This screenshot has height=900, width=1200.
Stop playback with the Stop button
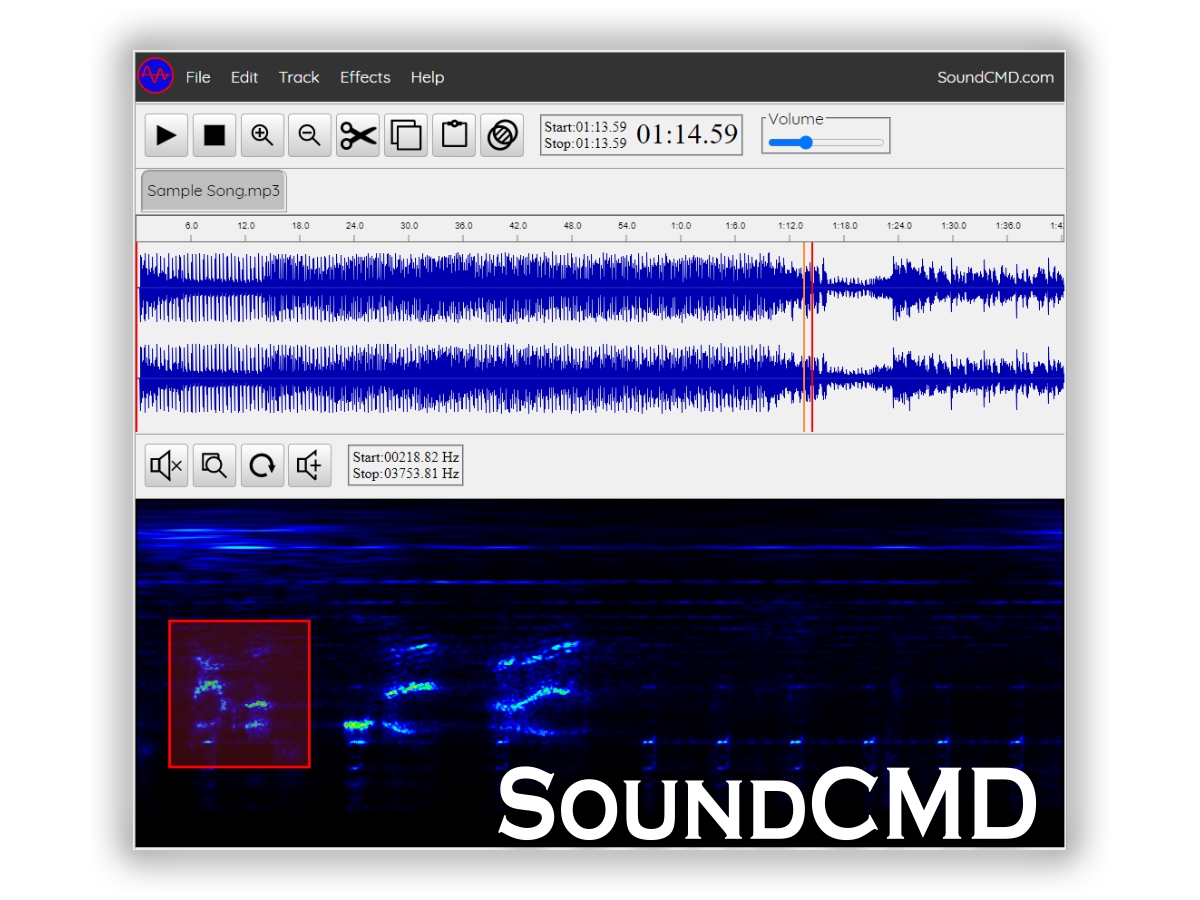[x=214, y=135]
